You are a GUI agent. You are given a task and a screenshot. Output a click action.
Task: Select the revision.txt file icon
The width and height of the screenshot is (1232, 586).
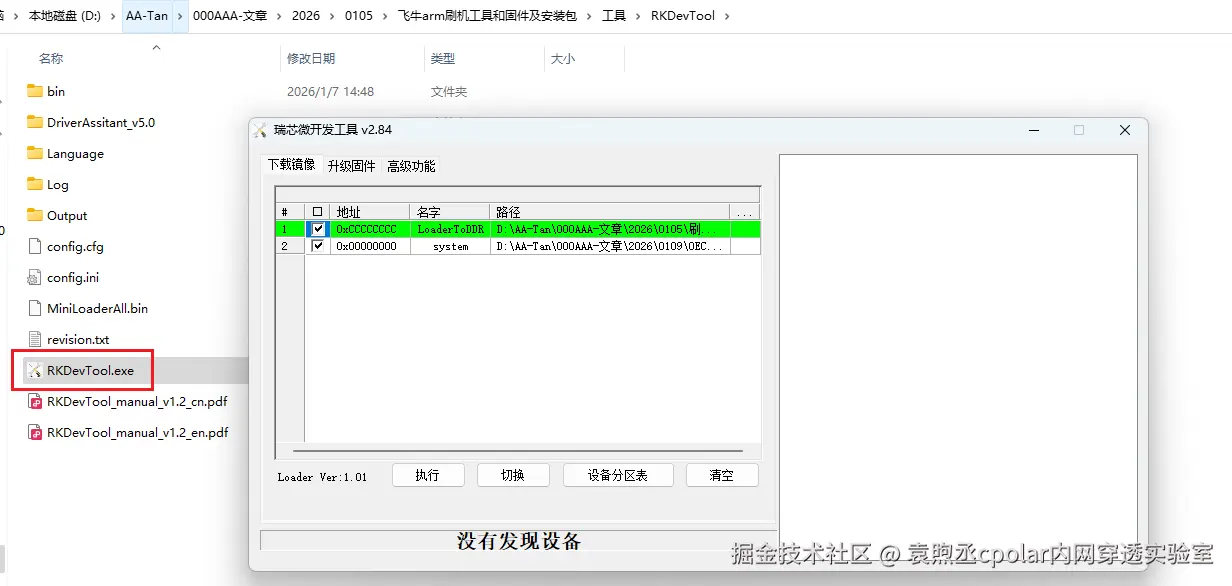pos(35,340)
